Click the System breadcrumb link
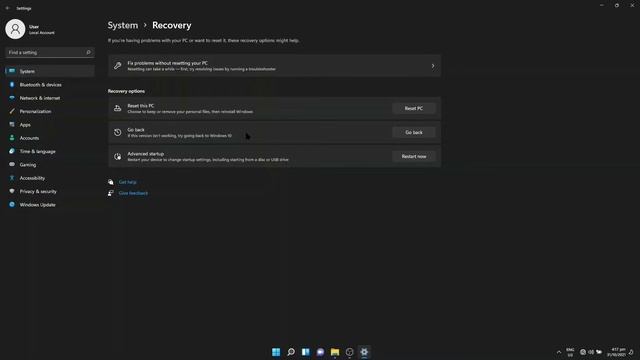Image resolution: width=640 pixels, height=360 pixels. coord(123,25)
